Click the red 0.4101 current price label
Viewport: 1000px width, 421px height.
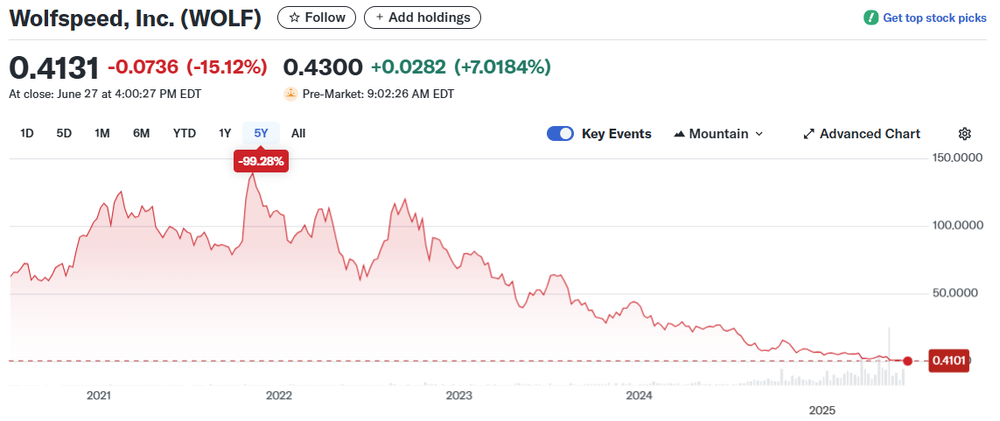[947, 361]
